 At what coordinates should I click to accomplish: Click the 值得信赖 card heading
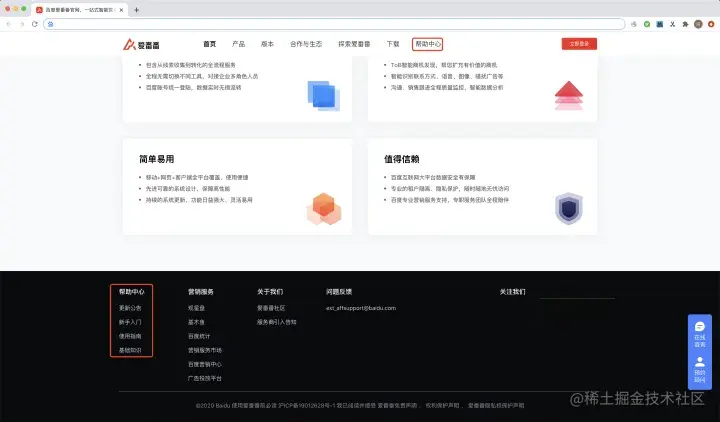click(402, 159)
